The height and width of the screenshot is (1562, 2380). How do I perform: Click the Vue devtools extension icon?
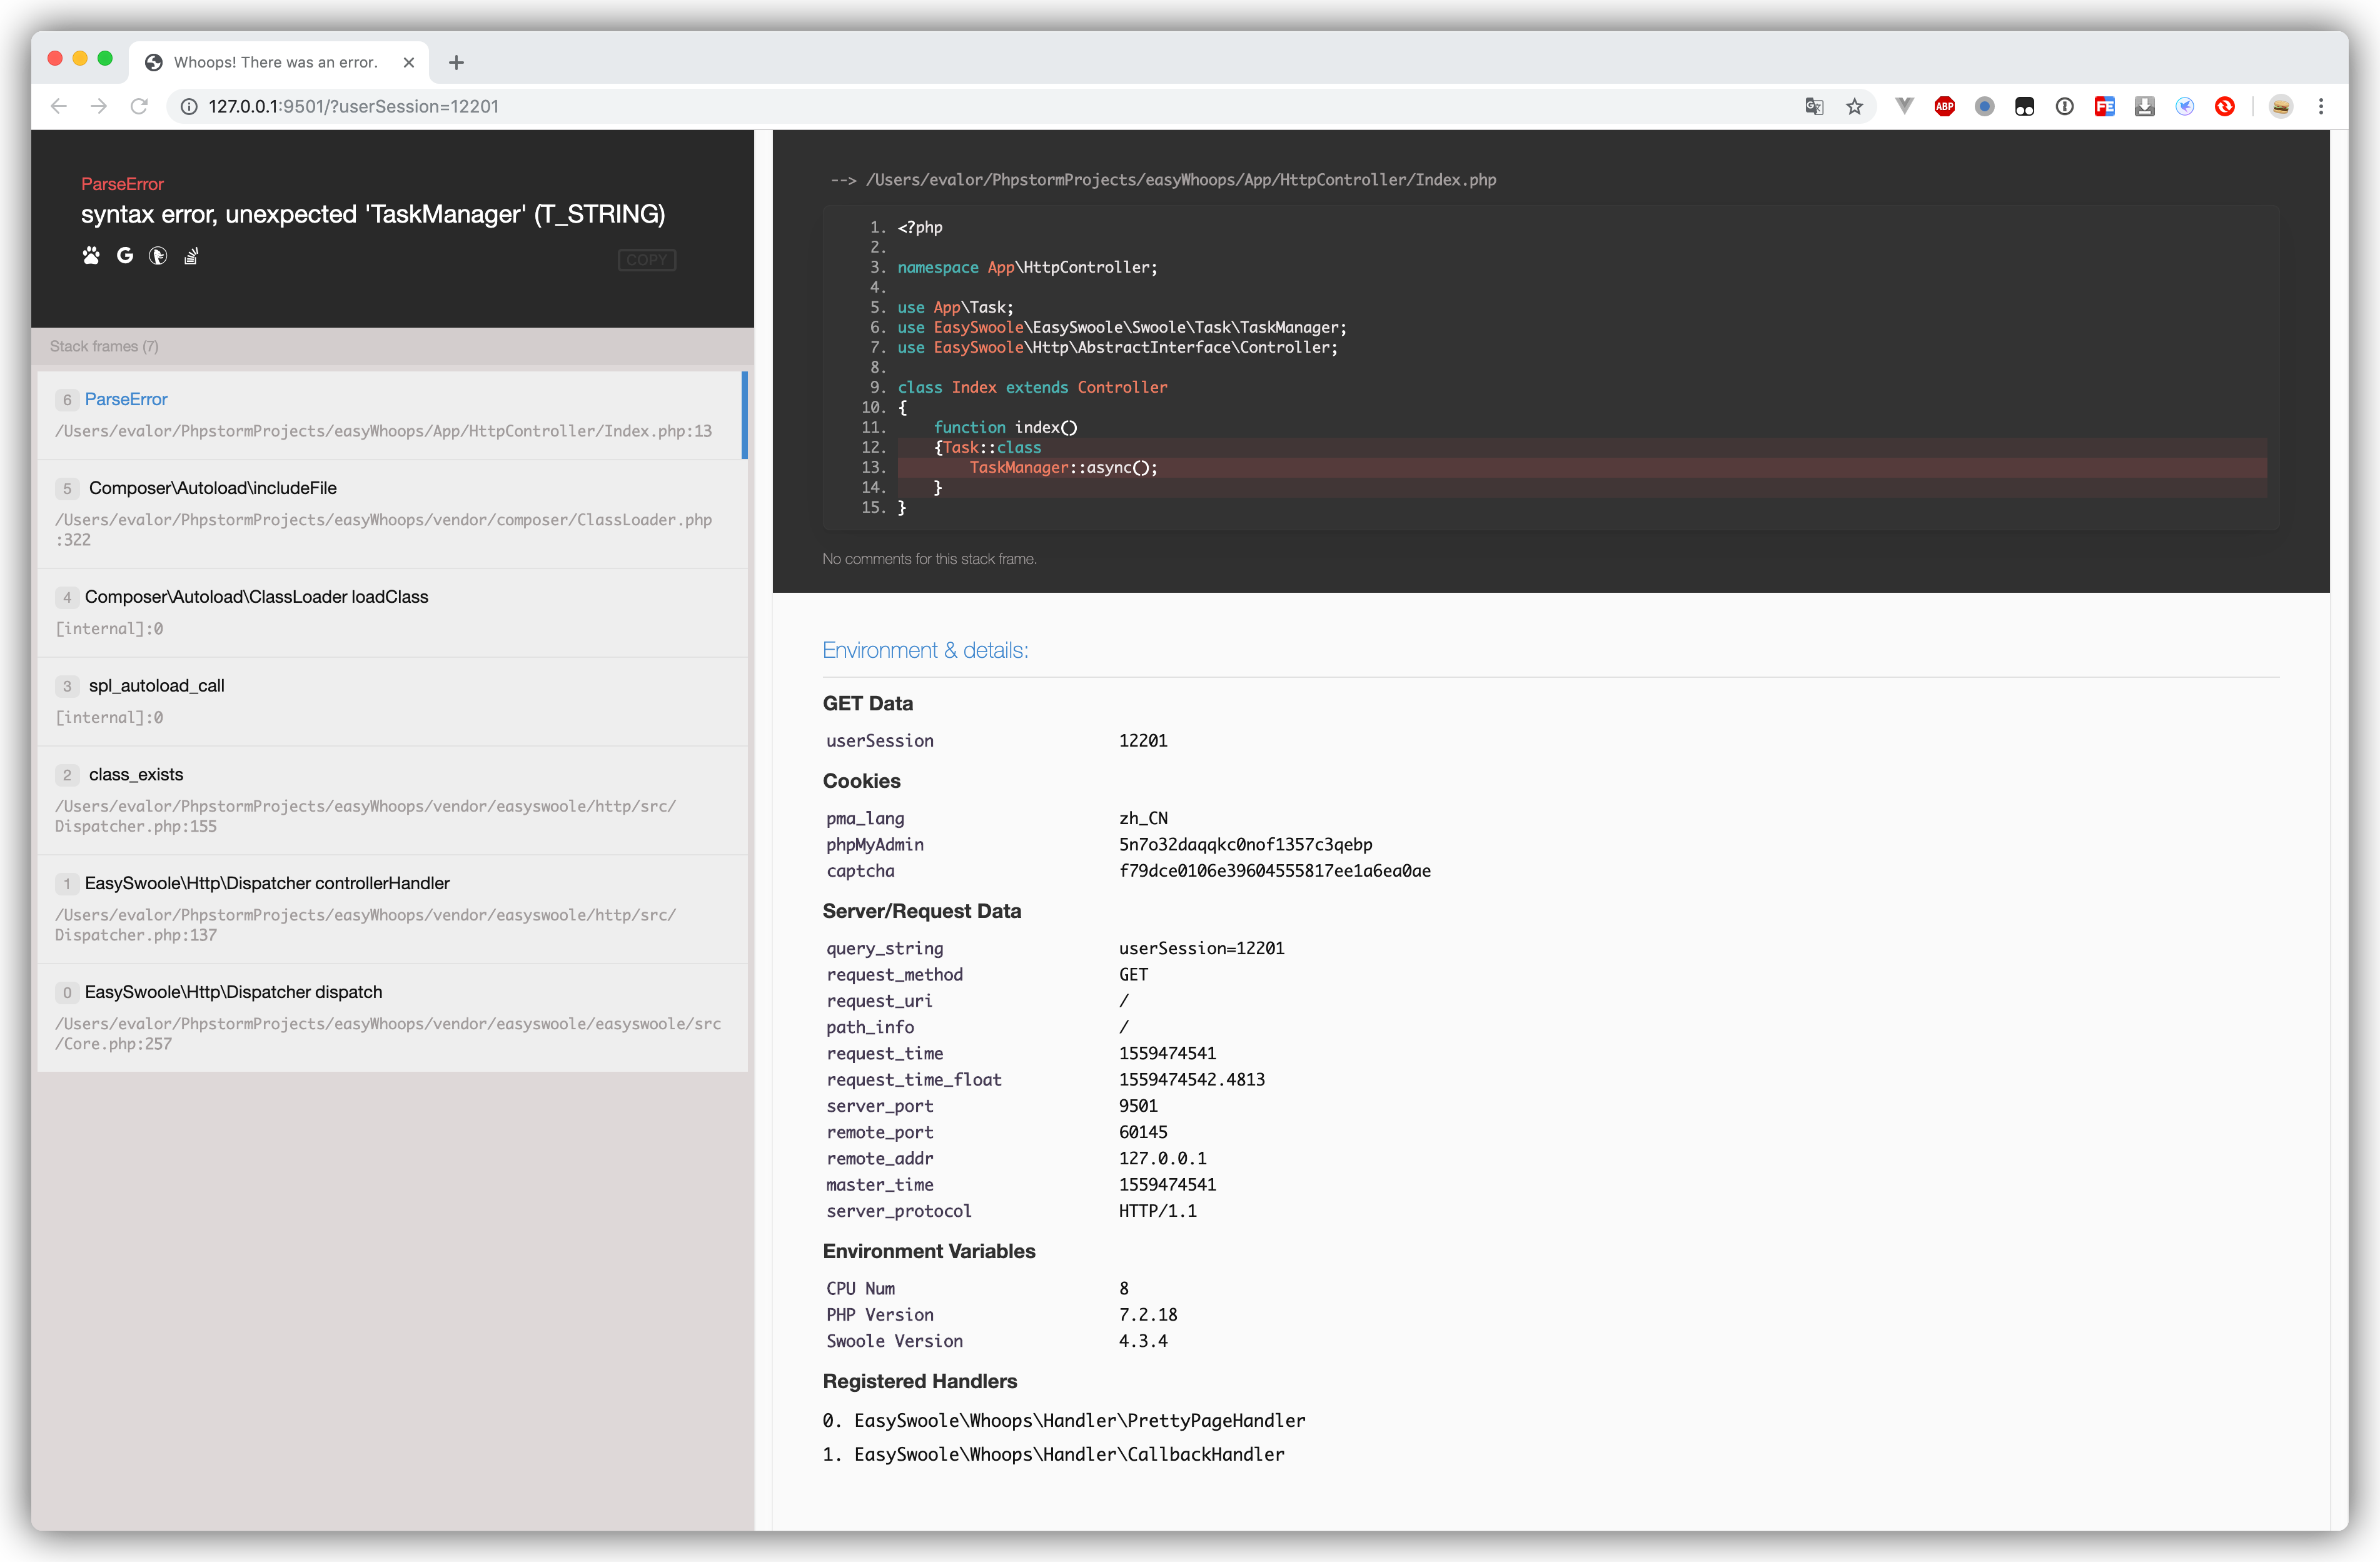1904,107
